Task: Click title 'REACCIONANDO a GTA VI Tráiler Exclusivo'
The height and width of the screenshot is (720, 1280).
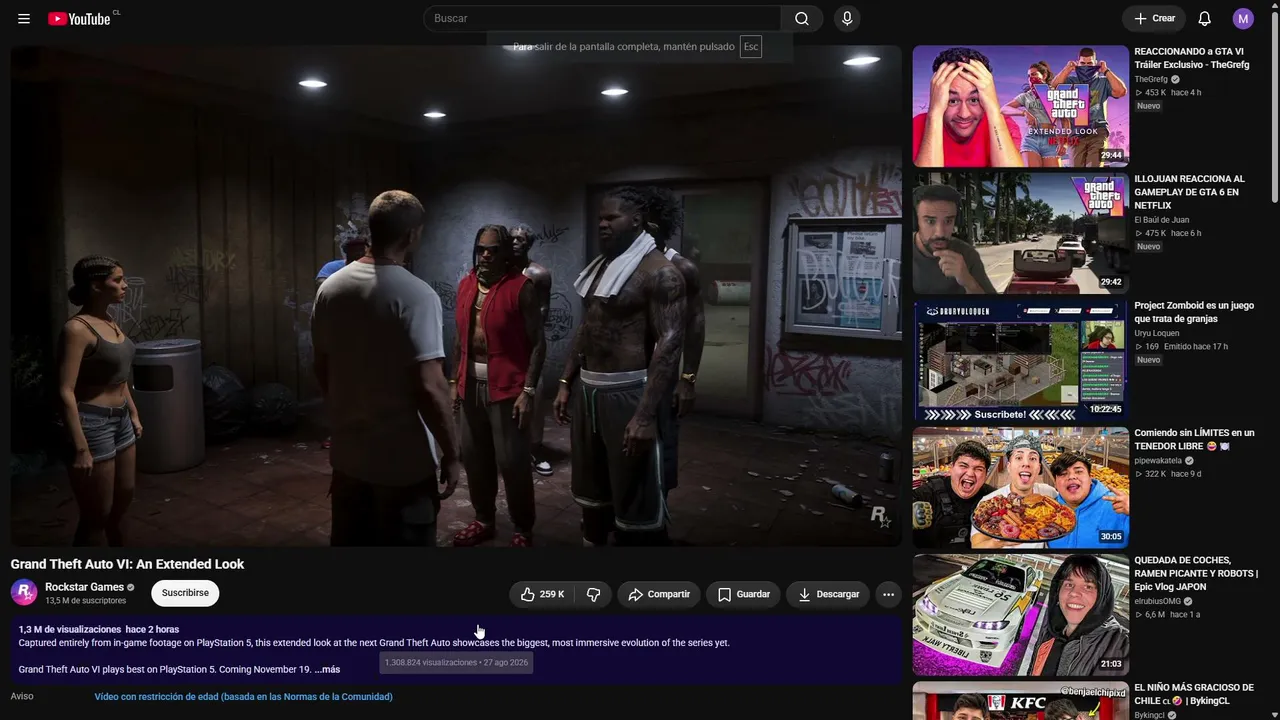Action: pos(1192,58)
